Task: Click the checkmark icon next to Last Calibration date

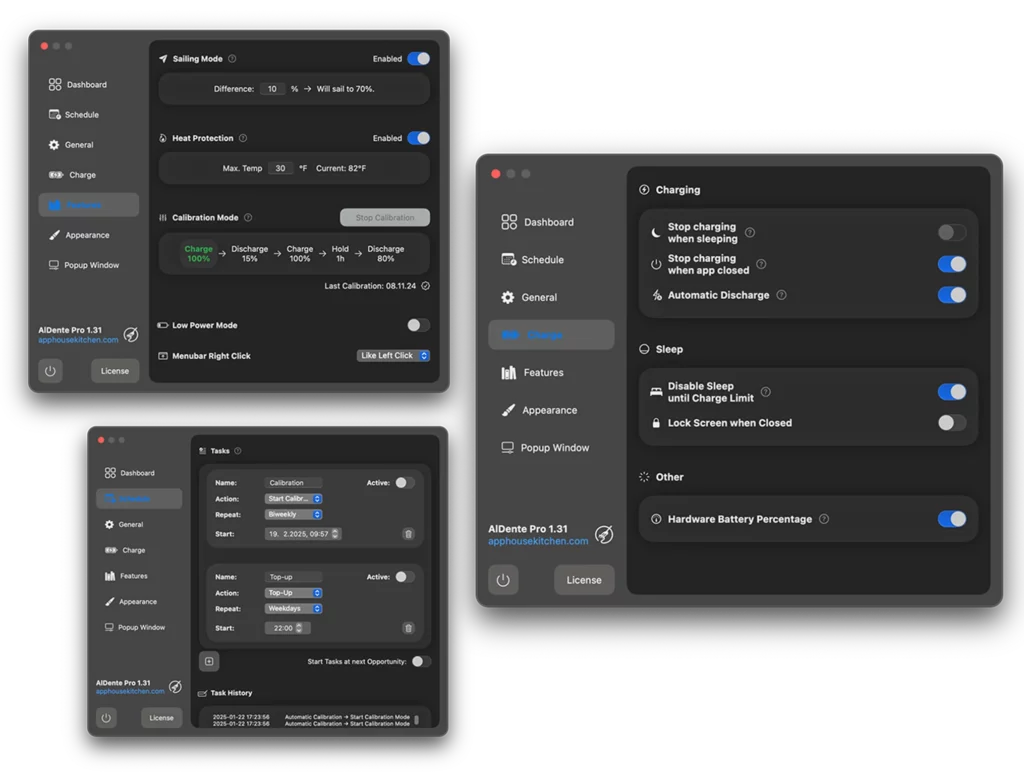Action: click(x=425, y=286)
